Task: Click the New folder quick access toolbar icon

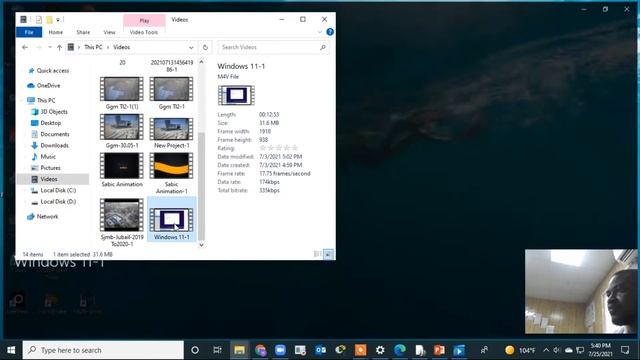Action: click(49, 19)
